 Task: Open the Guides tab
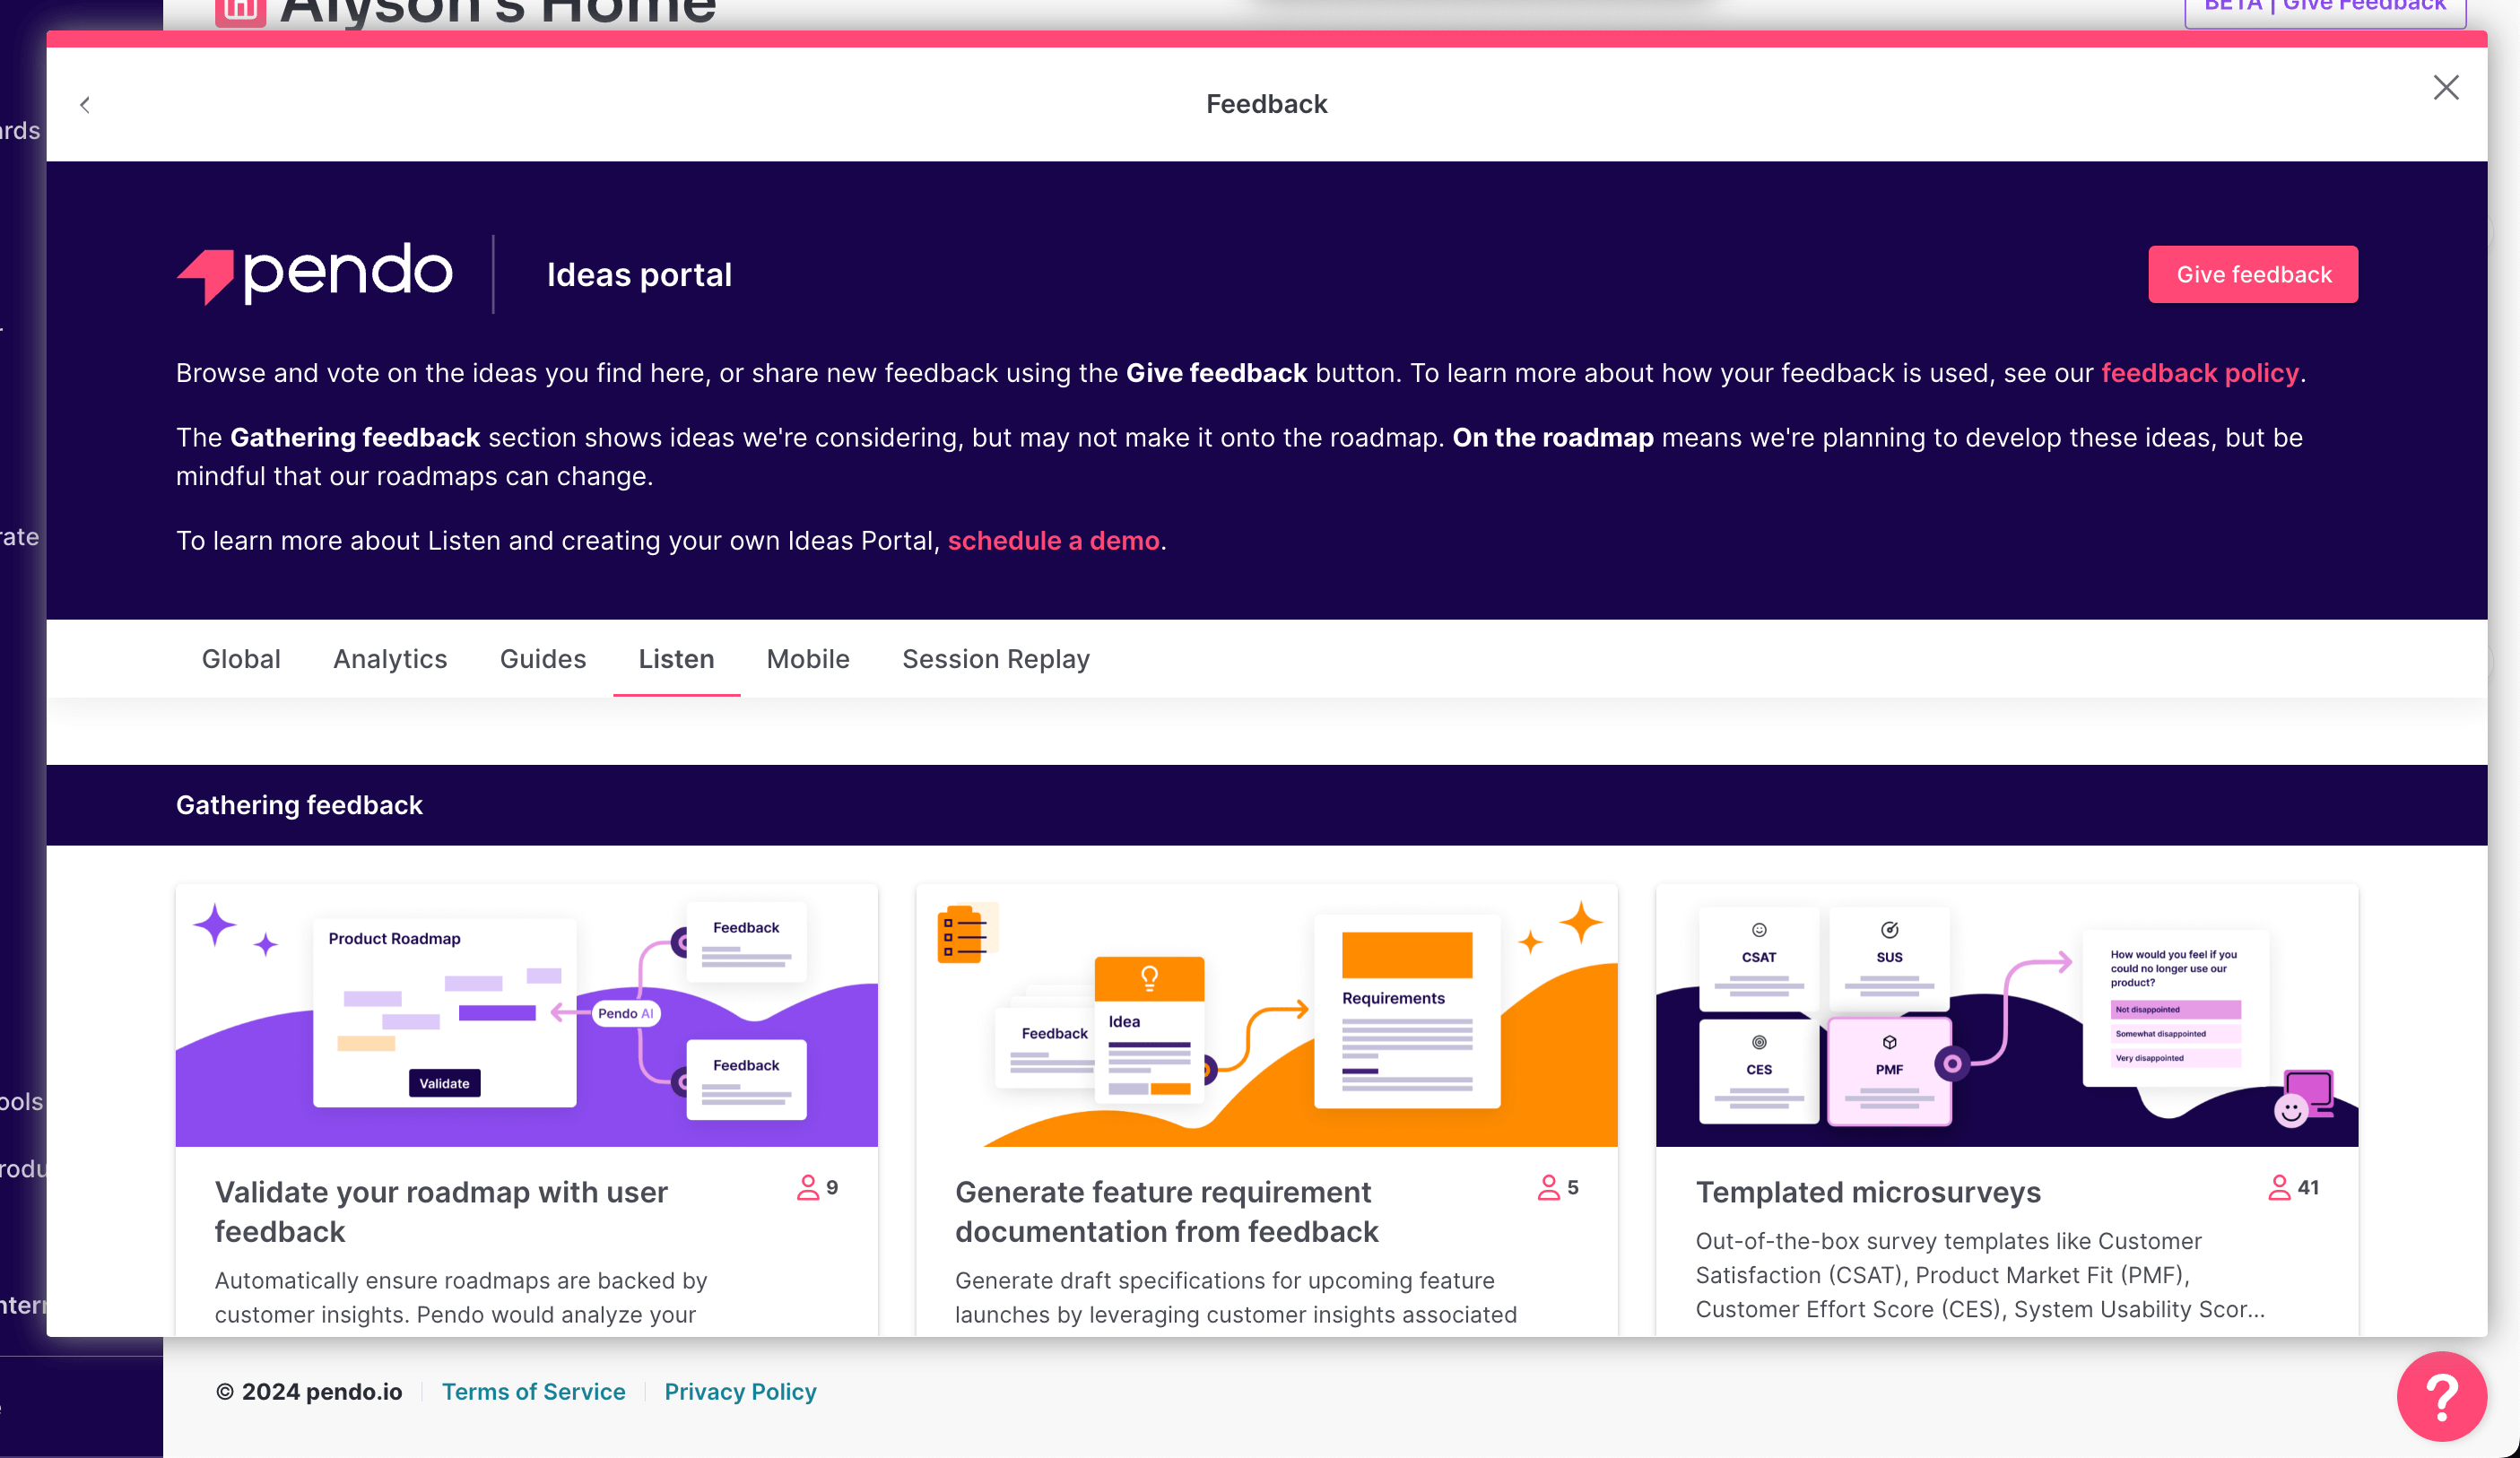coord(543,659)
